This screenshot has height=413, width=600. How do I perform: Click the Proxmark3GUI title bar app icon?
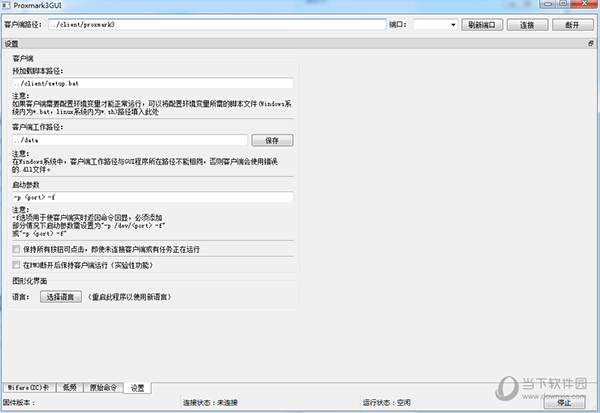click(x=6, y=5)
